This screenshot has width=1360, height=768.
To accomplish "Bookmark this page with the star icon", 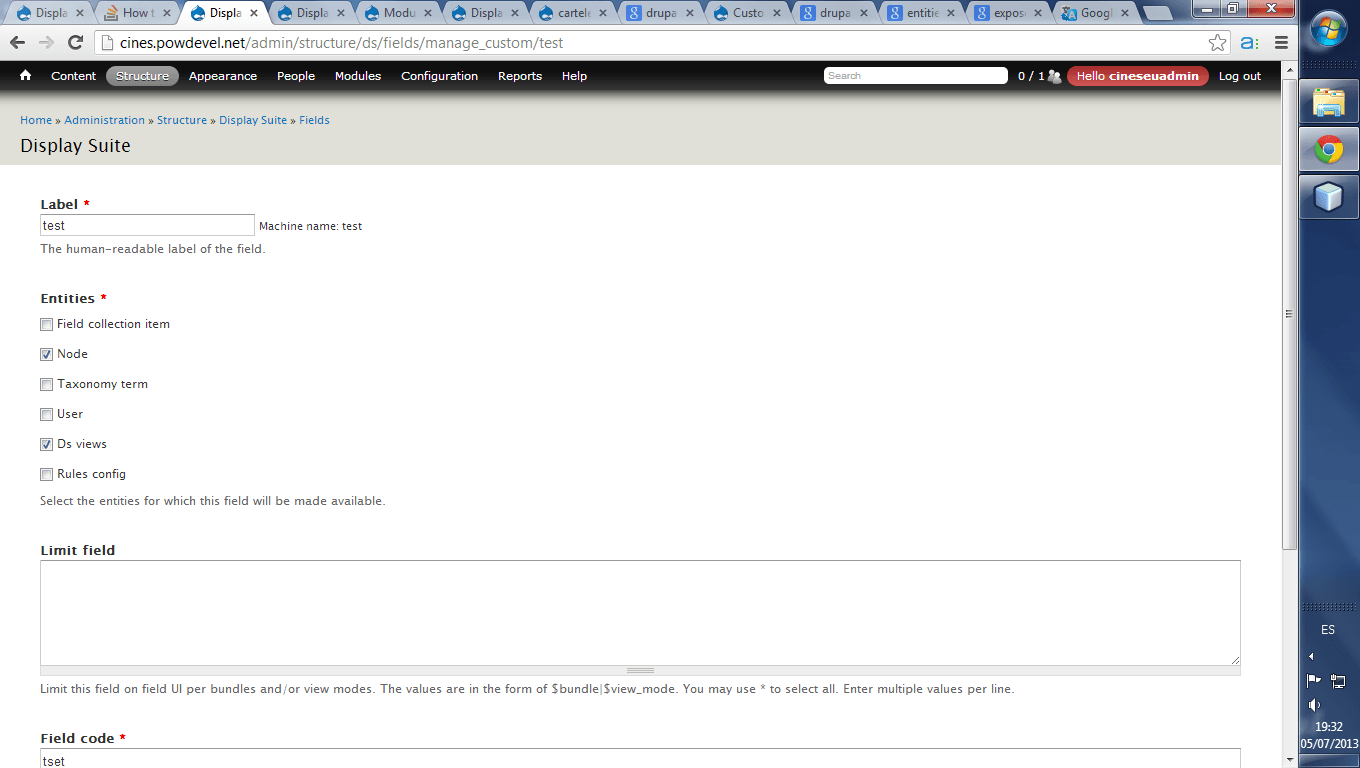I will (x=1217, y=43).
